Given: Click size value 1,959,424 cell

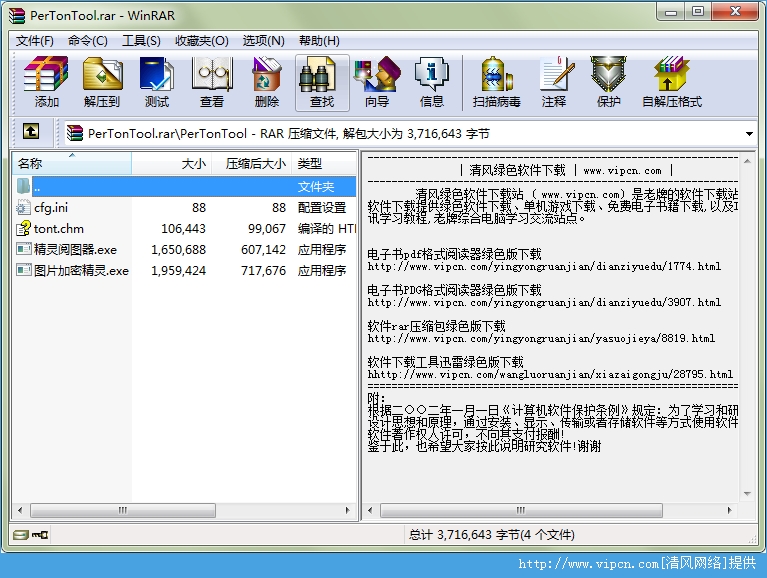Looking at the screenshot, I should tap(179, 270).
